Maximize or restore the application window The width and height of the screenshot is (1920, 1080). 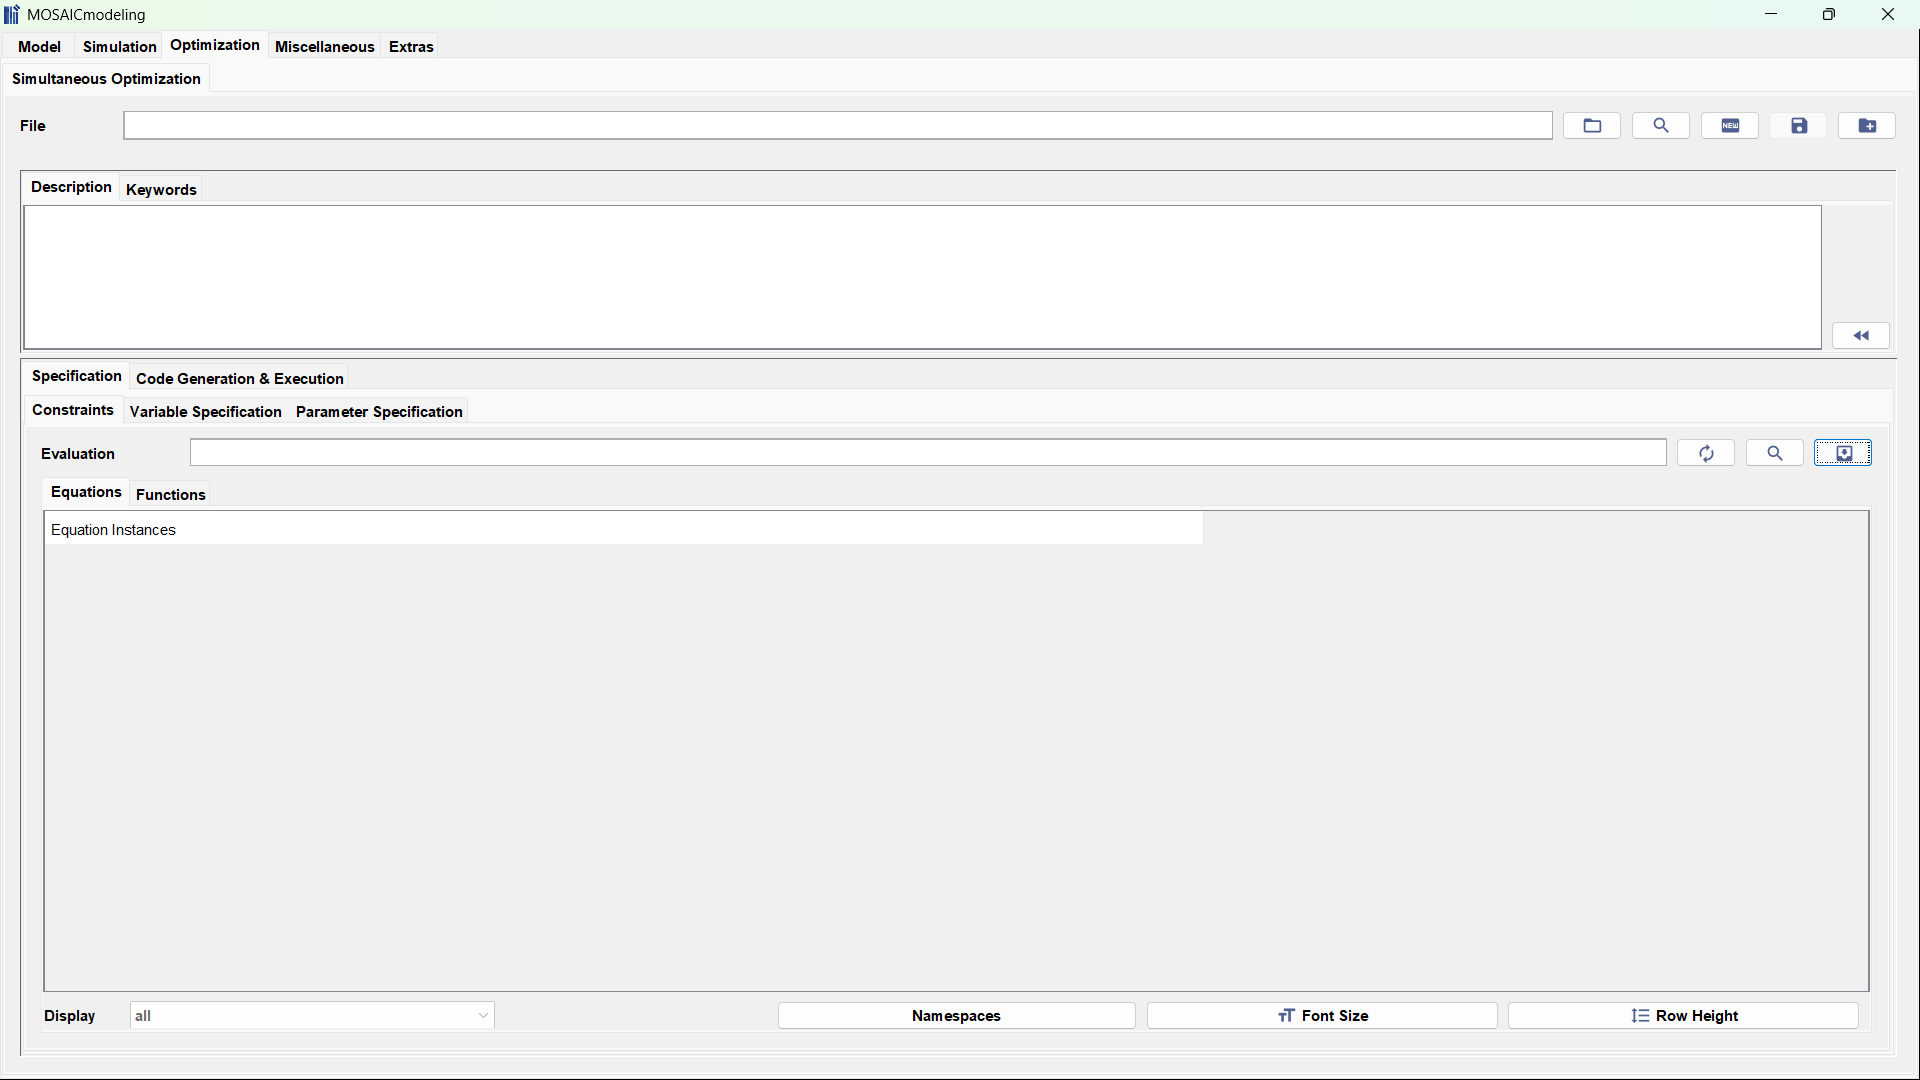[x=1829, y=14]
